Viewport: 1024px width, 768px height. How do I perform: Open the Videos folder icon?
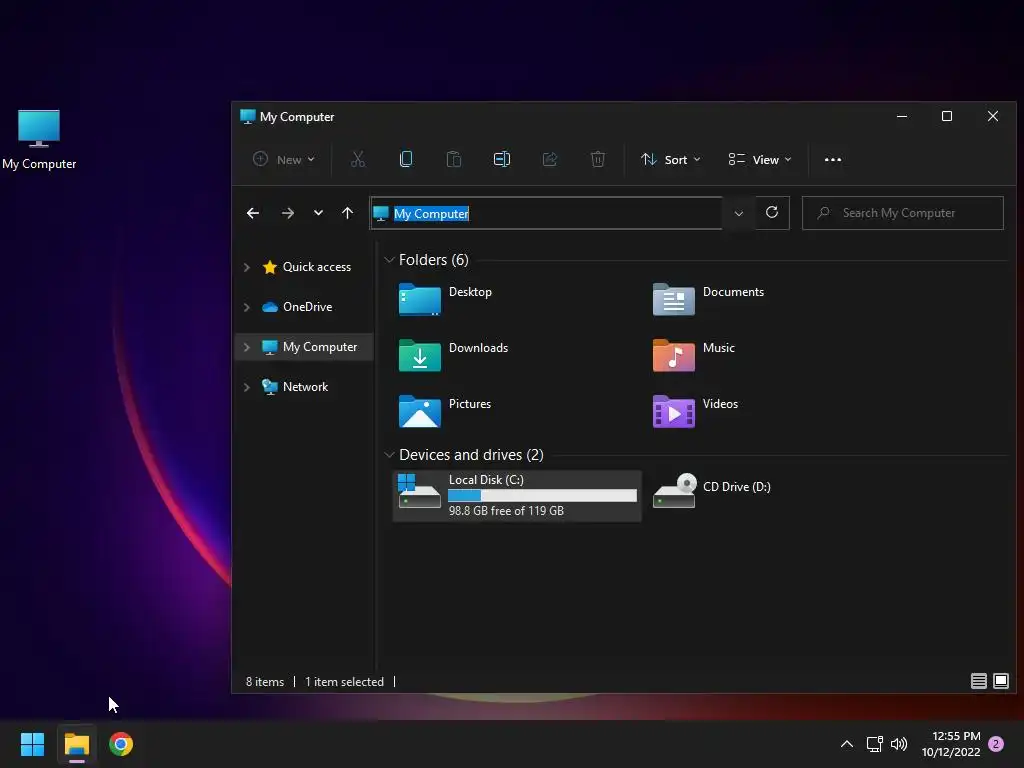coord(673,411)
